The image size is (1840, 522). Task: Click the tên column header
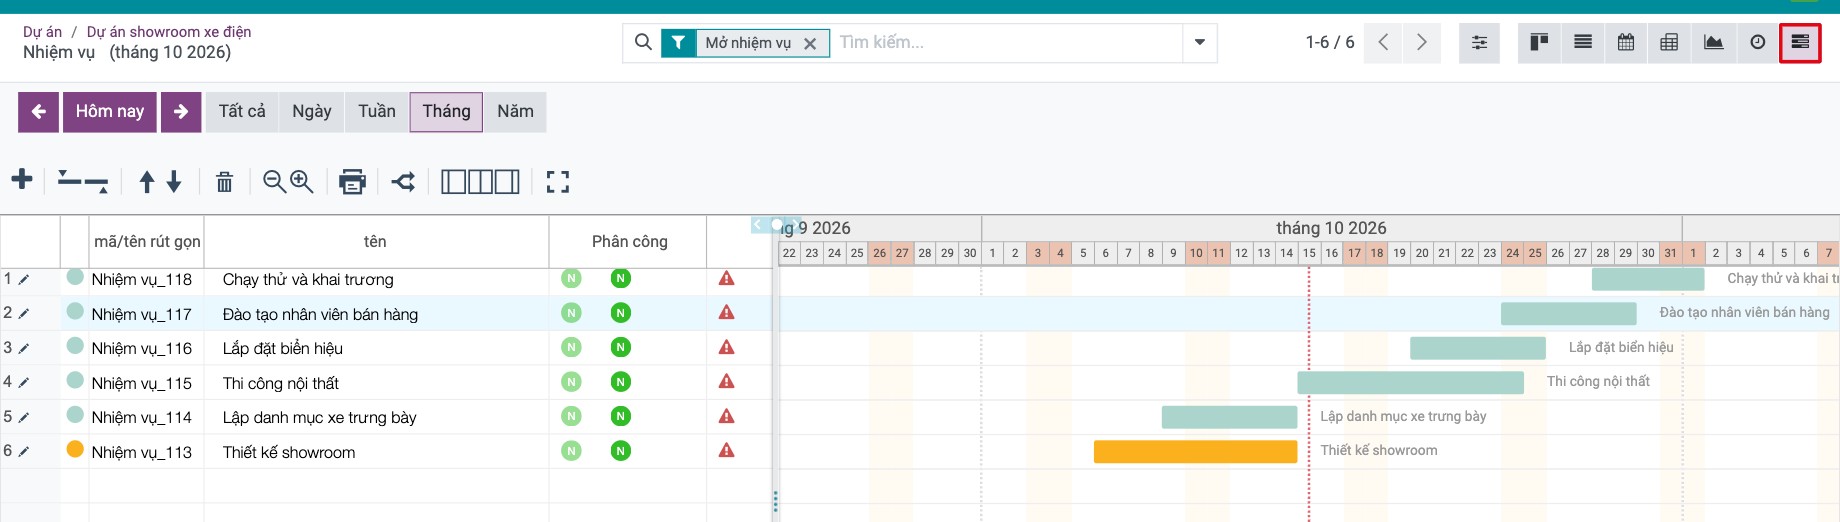(x=375, y=241)
